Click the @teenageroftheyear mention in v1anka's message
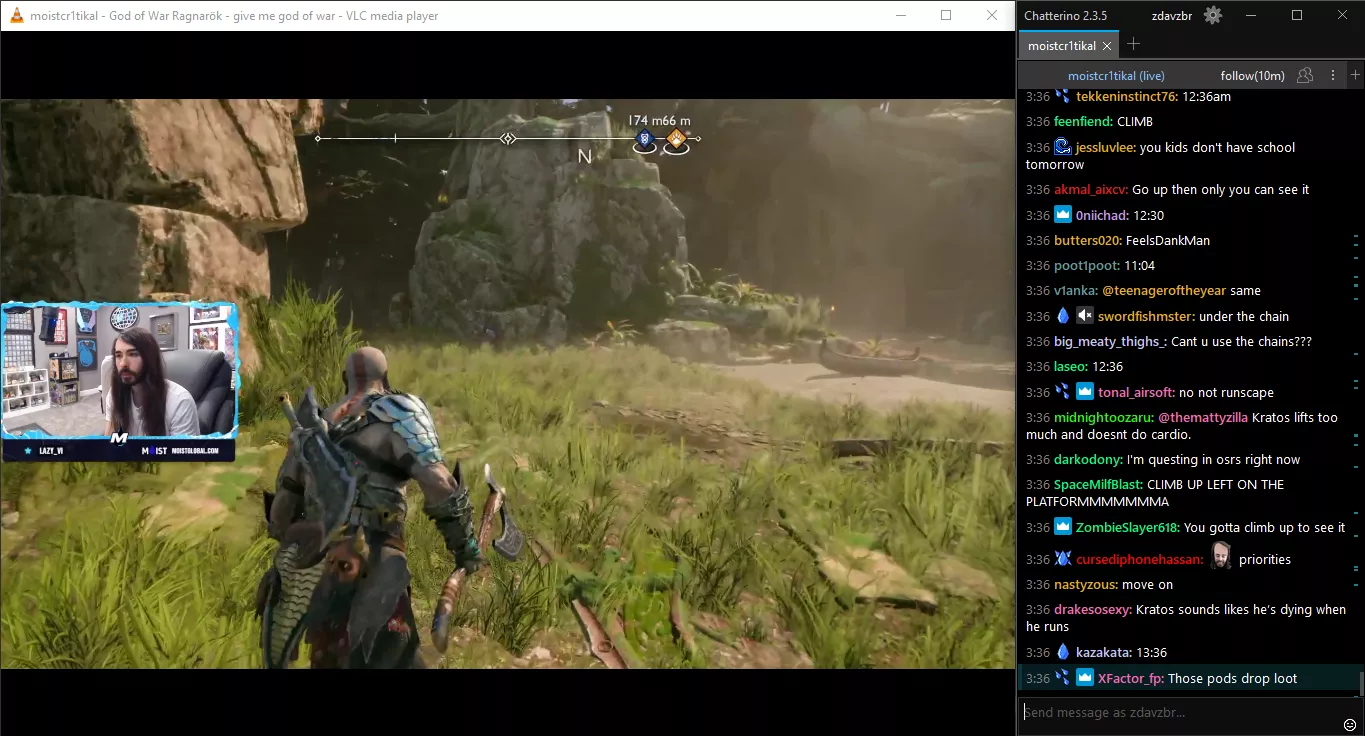 point(1163,290)
